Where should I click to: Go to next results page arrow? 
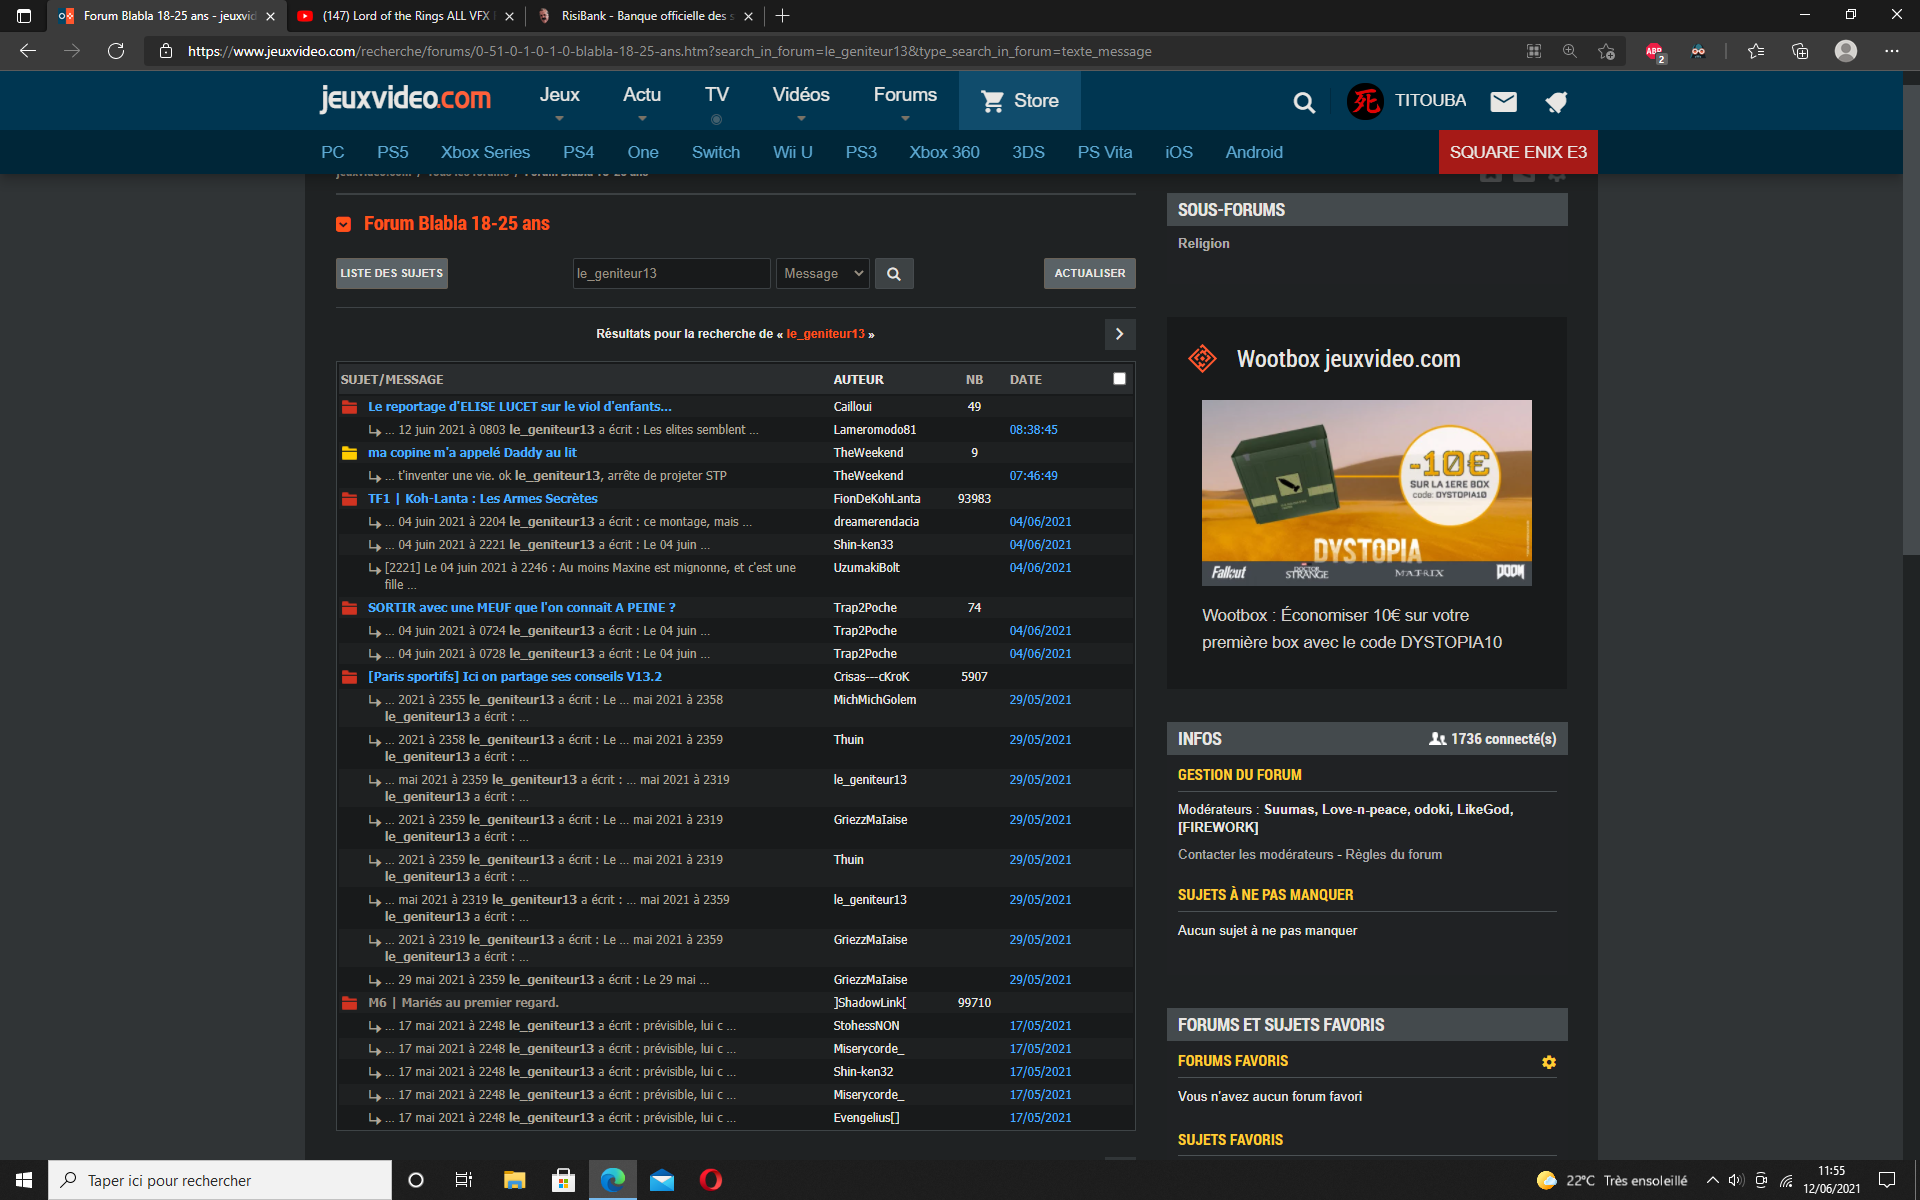[1119, 334]
